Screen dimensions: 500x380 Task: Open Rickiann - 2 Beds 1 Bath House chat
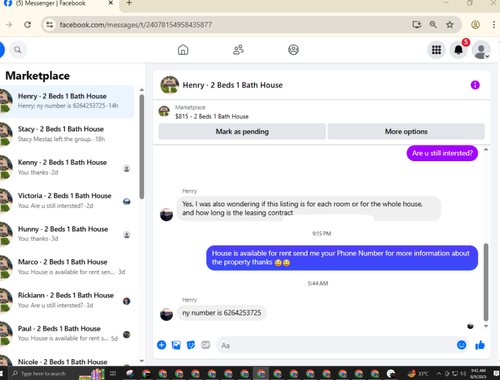(x=67, y=300)
